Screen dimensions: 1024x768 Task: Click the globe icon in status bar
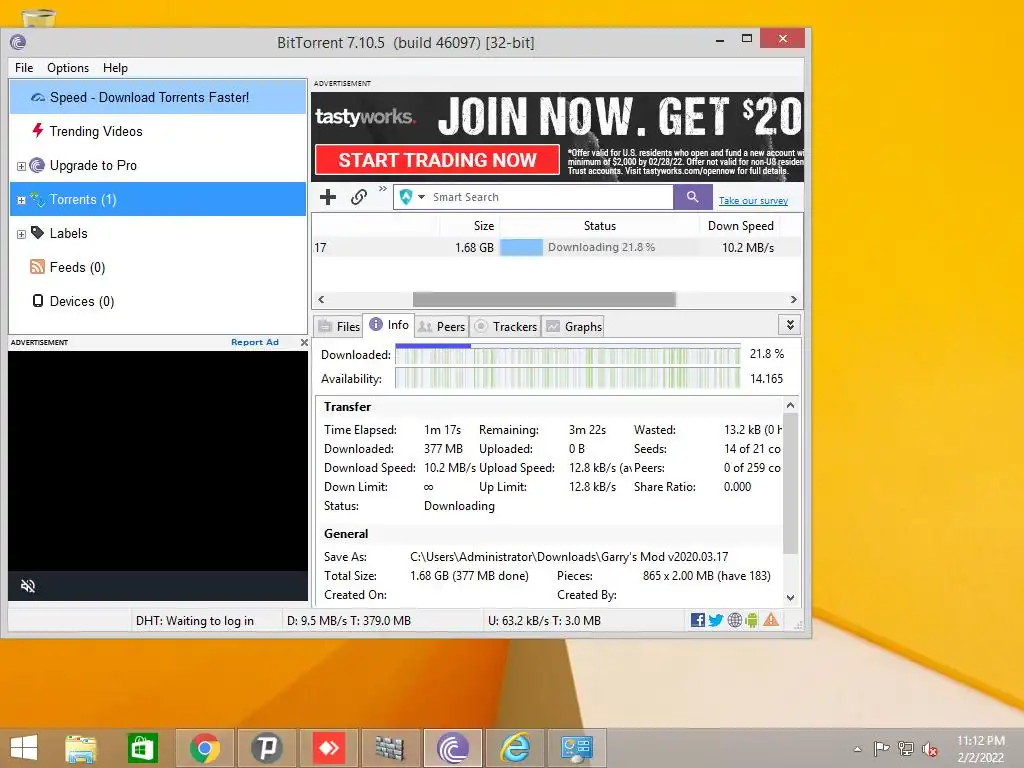click(x=735, y=620)
